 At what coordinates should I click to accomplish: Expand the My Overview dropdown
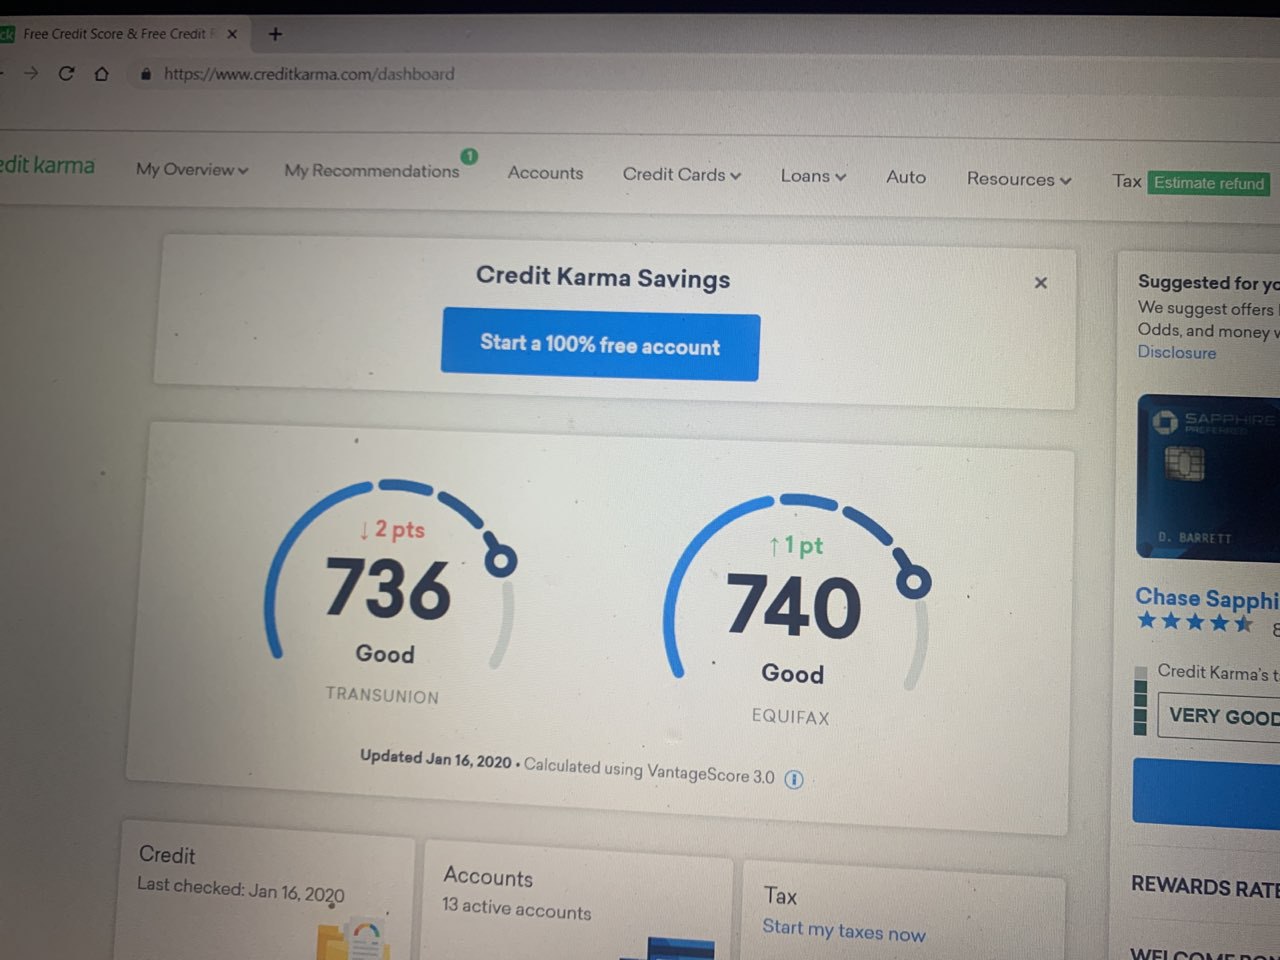coord(191,170)
